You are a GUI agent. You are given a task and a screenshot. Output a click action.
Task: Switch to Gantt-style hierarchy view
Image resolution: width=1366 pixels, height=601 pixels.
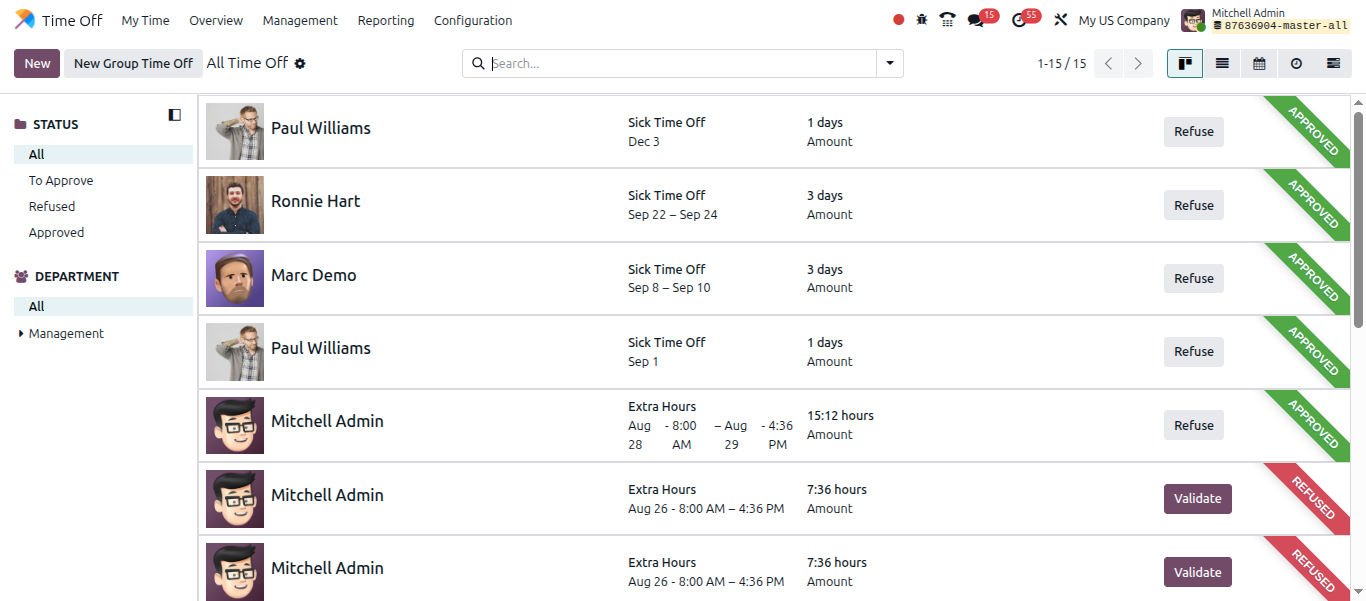pyautogui.click(x=1333, y=63)
